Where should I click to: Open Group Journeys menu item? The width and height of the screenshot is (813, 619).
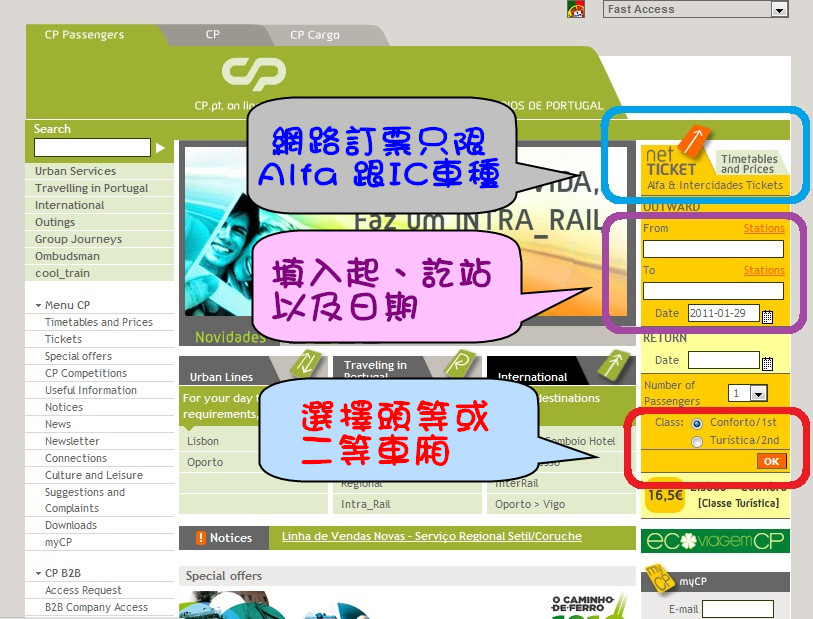[78, 240]
